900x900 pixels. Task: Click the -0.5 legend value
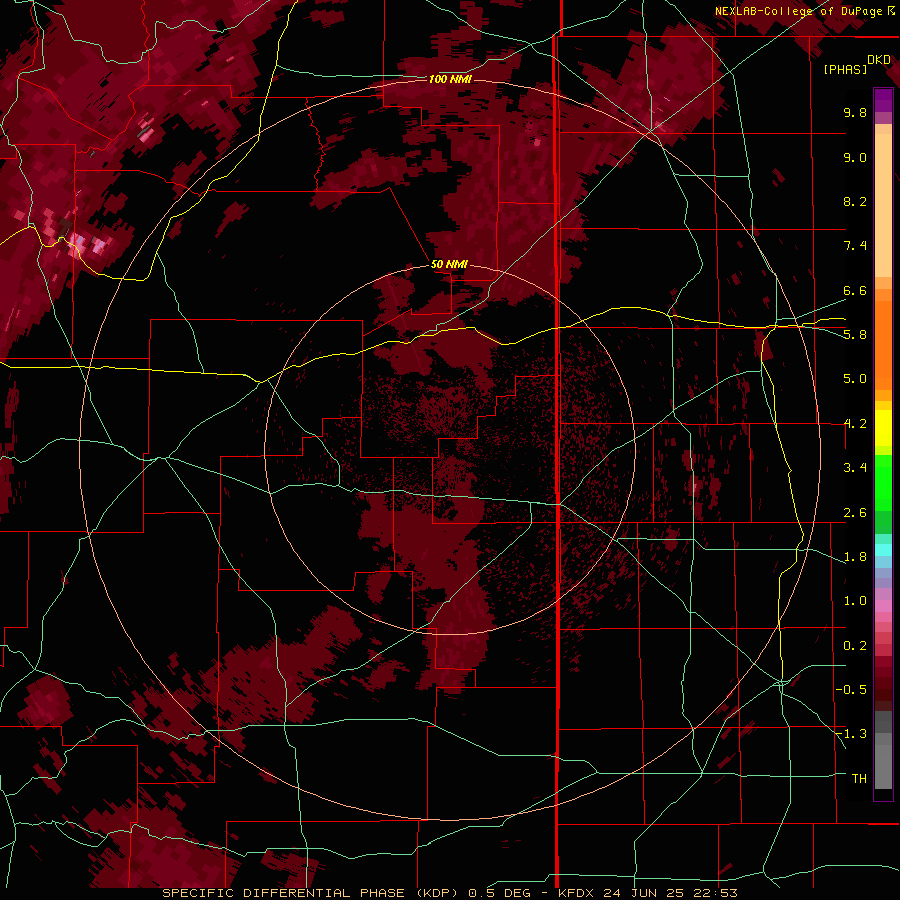(x=852, y=690)
